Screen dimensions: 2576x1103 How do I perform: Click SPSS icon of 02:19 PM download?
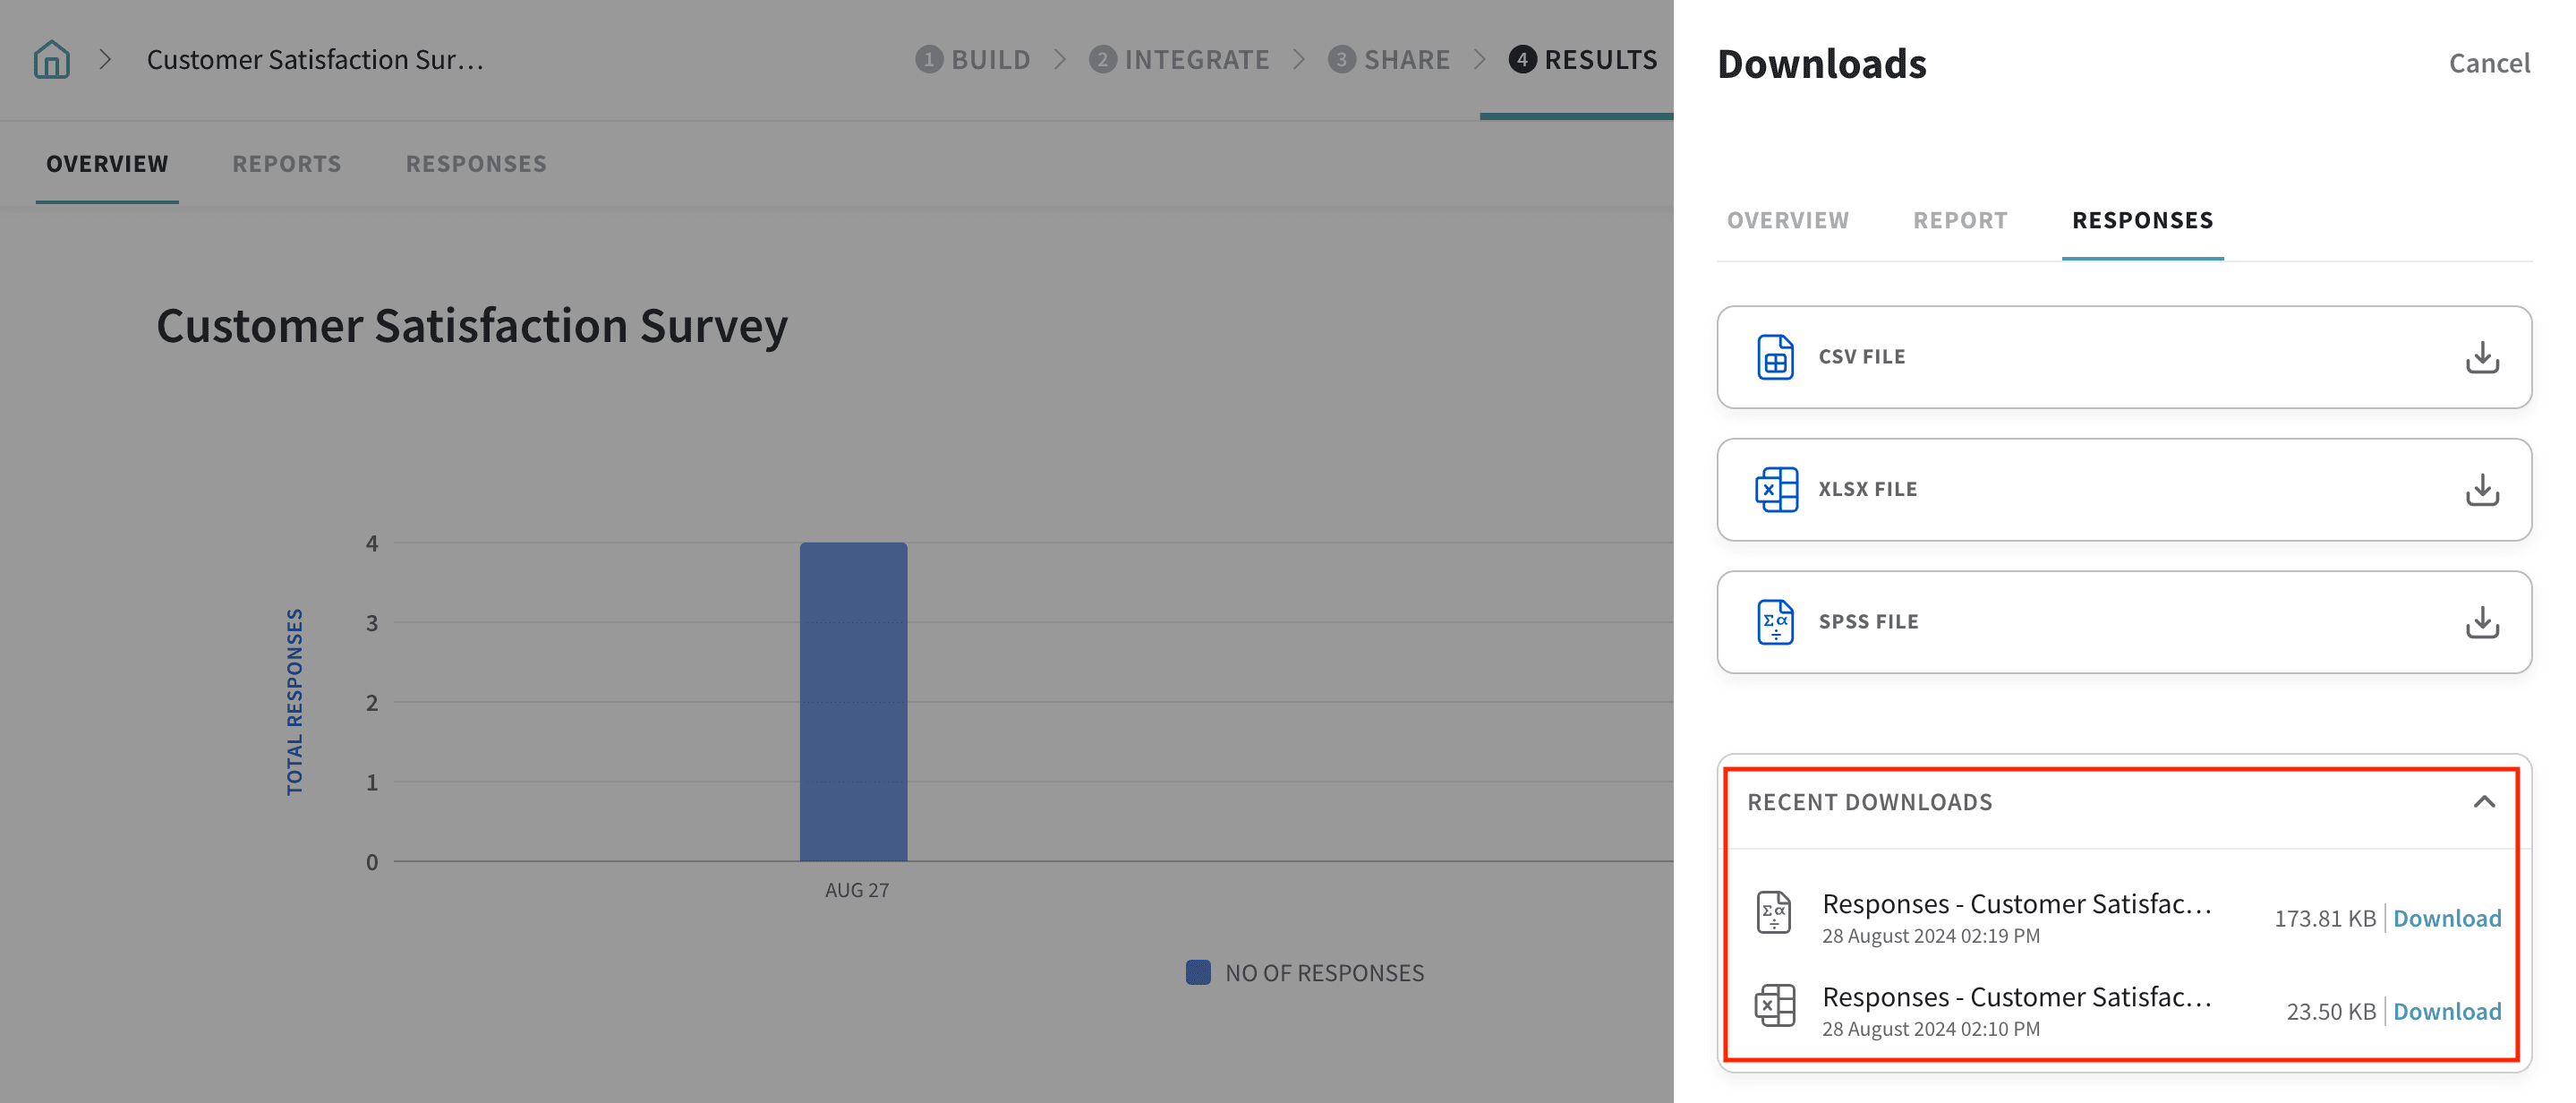[x=1774, y=912]
